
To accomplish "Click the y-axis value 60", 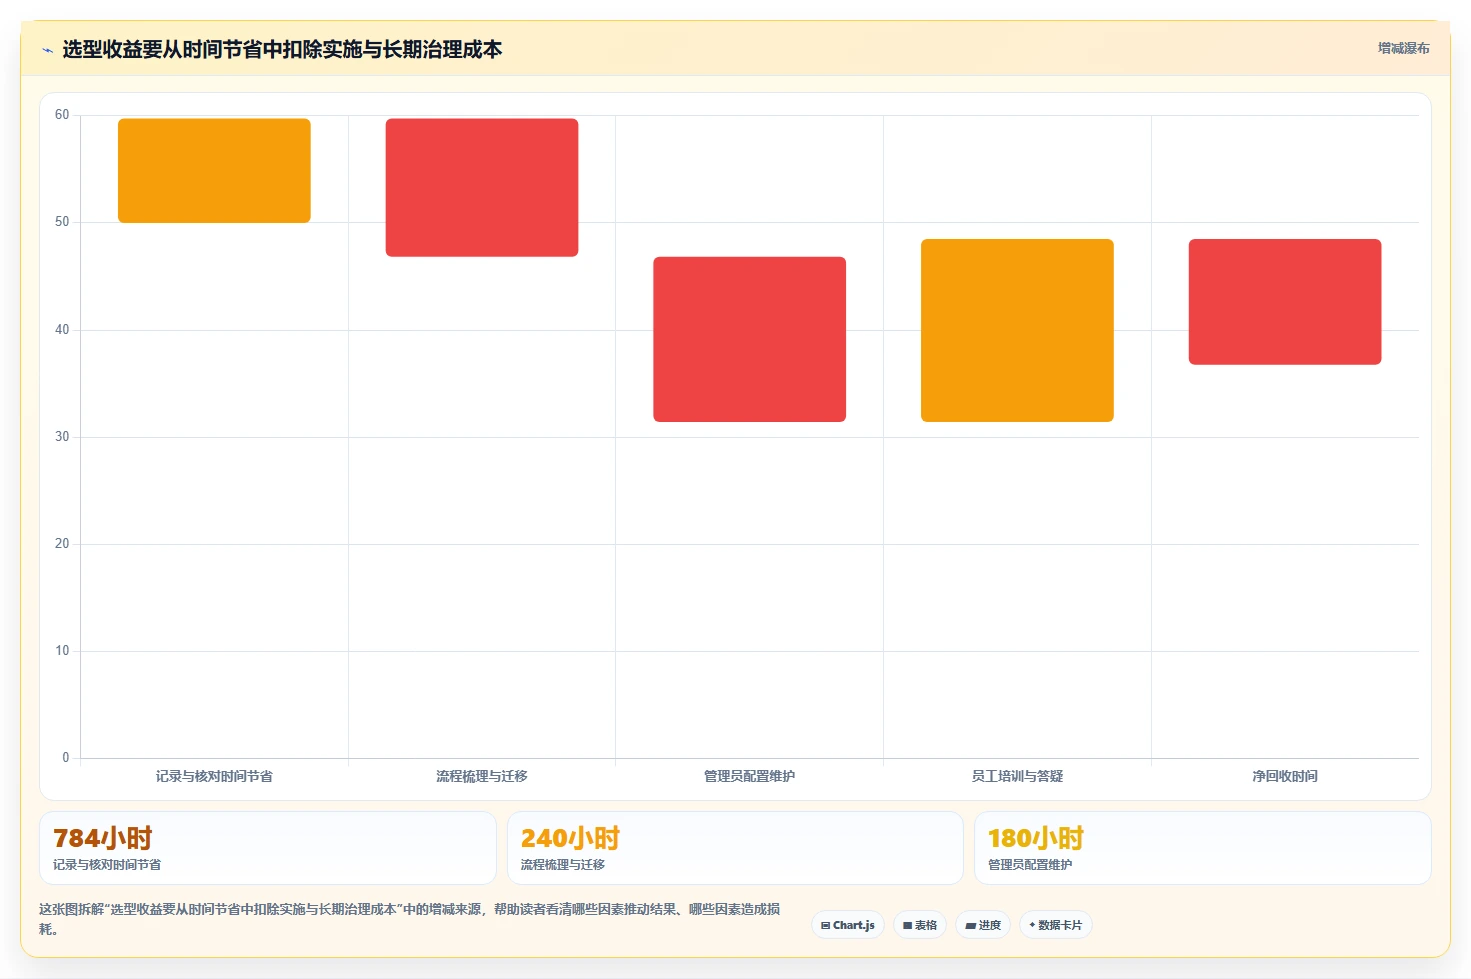I will (x=62, y=115).
